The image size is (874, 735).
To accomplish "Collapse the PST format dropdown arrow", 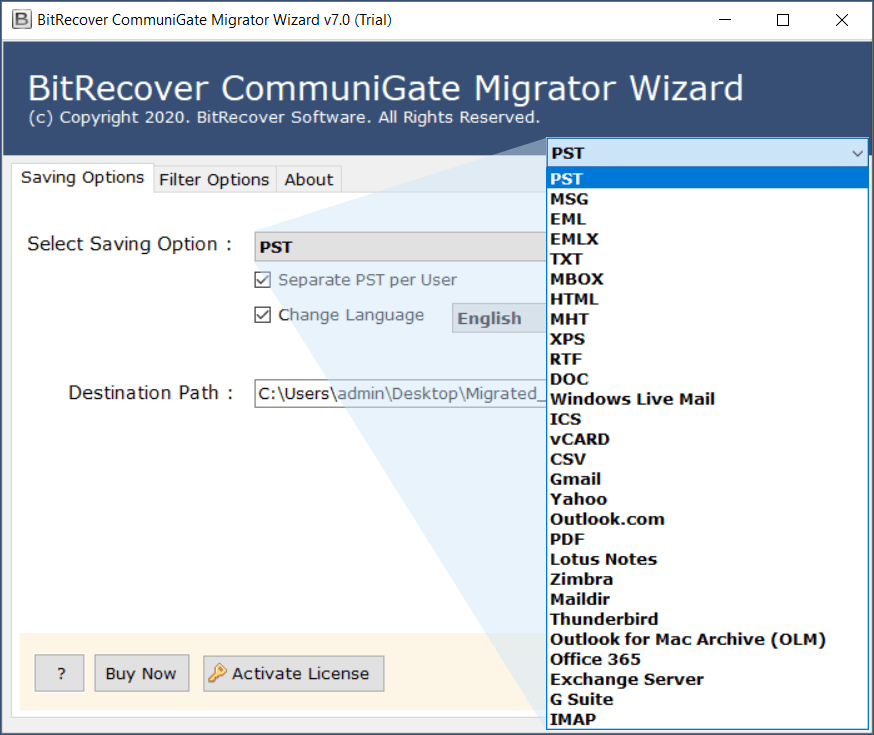I will [x=857, y=153].
